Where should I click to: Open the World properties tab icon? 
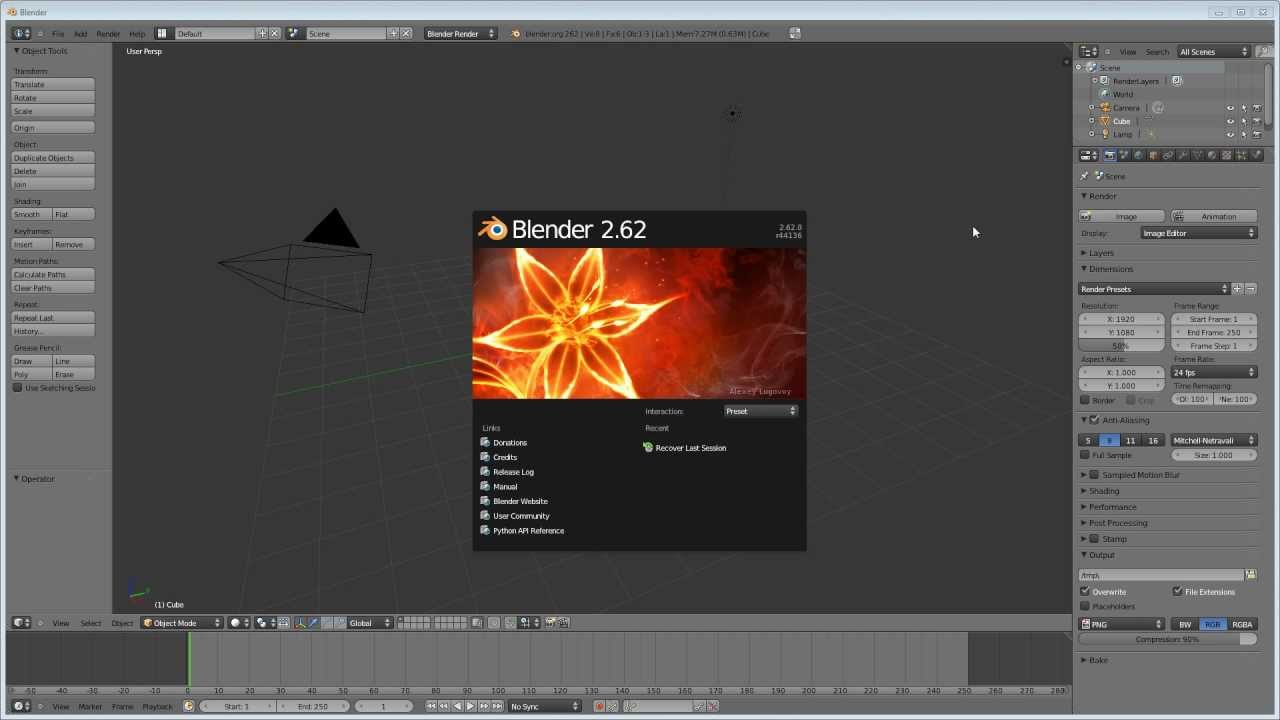(1139, 155)
